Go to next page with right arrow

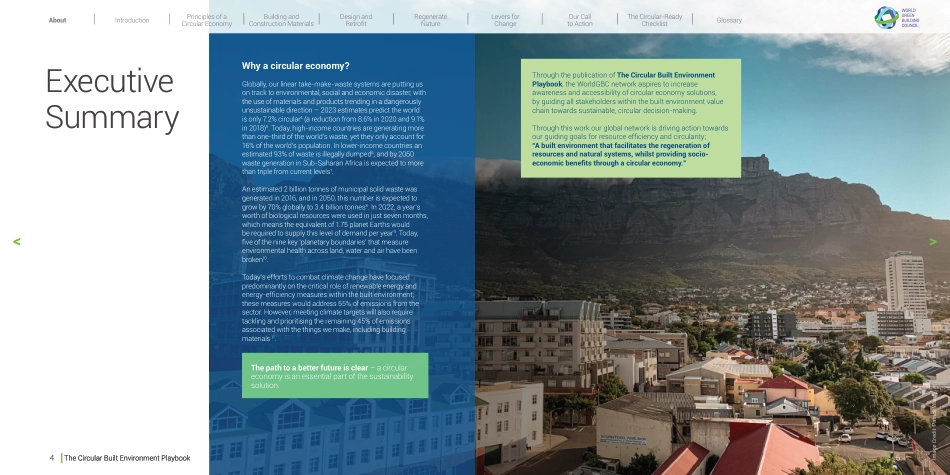[933, 242]
